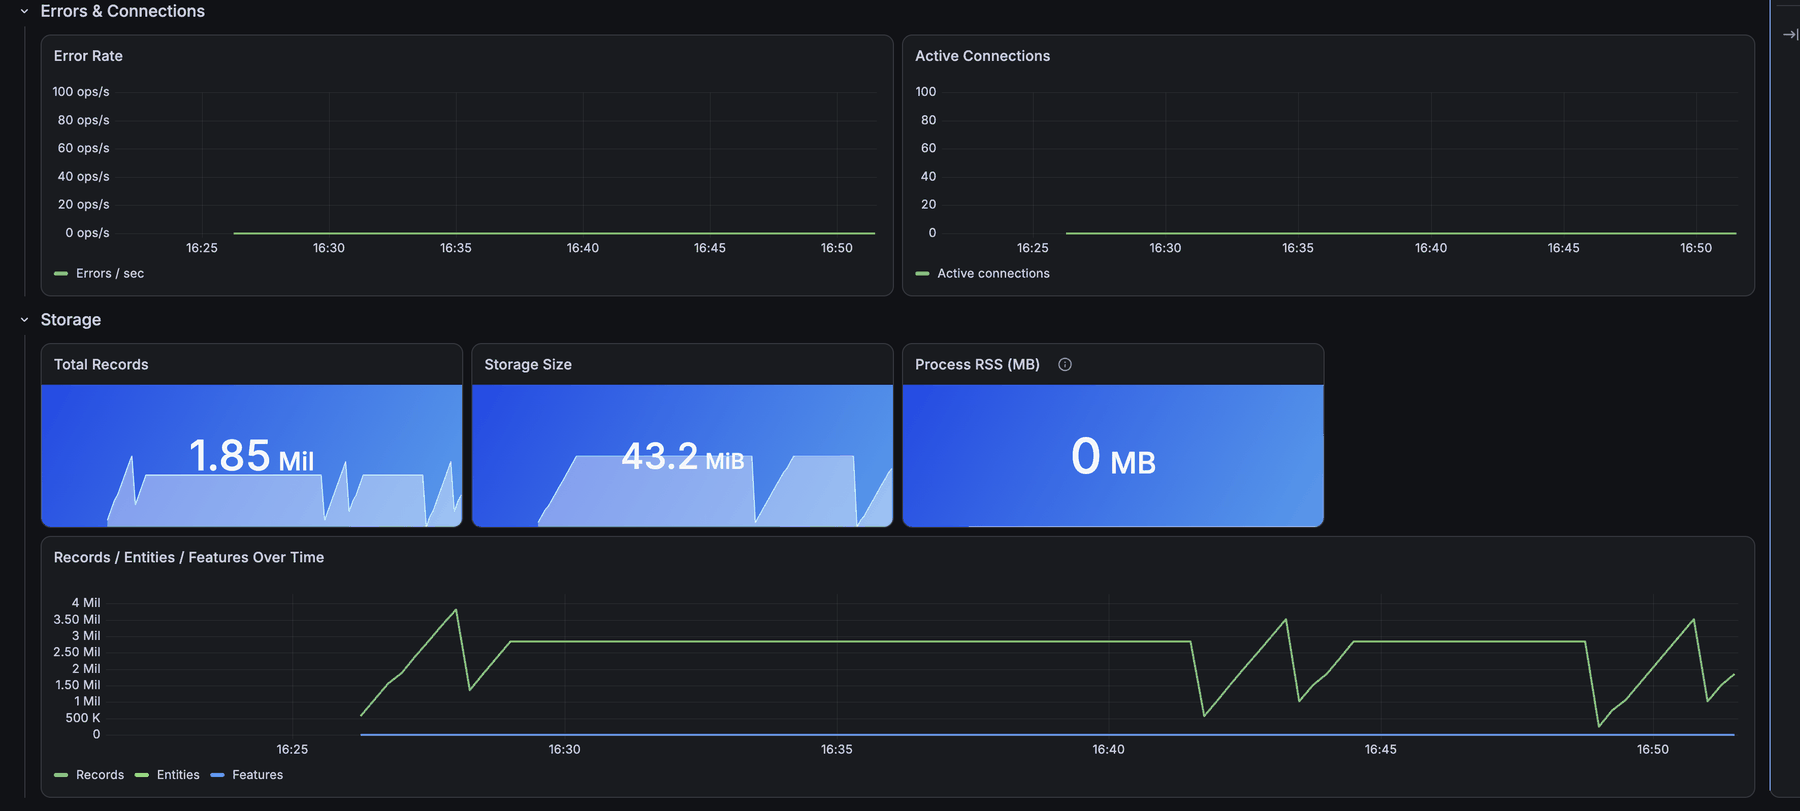
Task: Collapse the Errors & Connections row chevron
Action: 24,11
